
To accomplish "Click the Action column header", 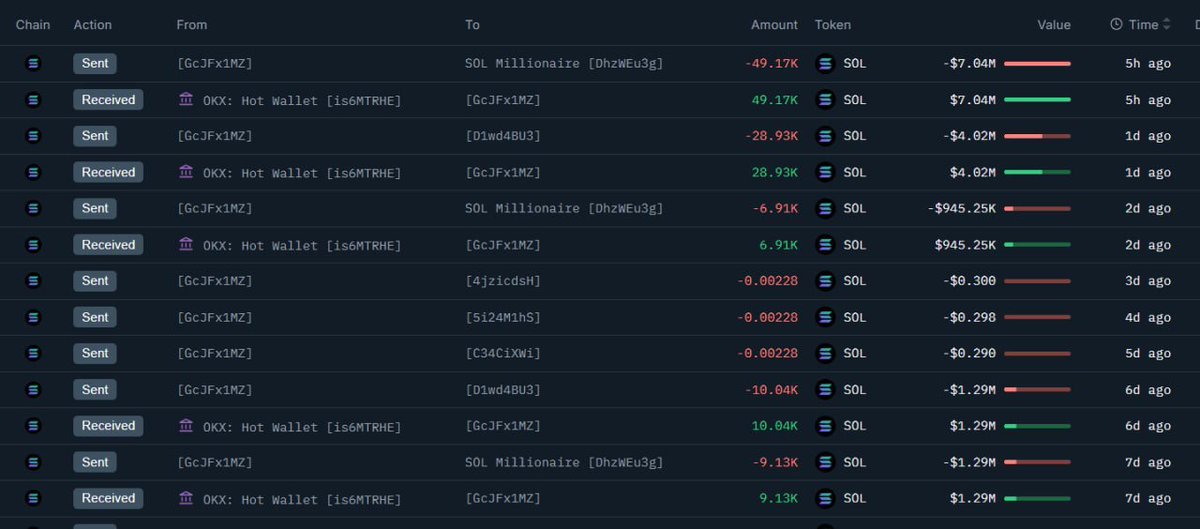I will 93,24.
